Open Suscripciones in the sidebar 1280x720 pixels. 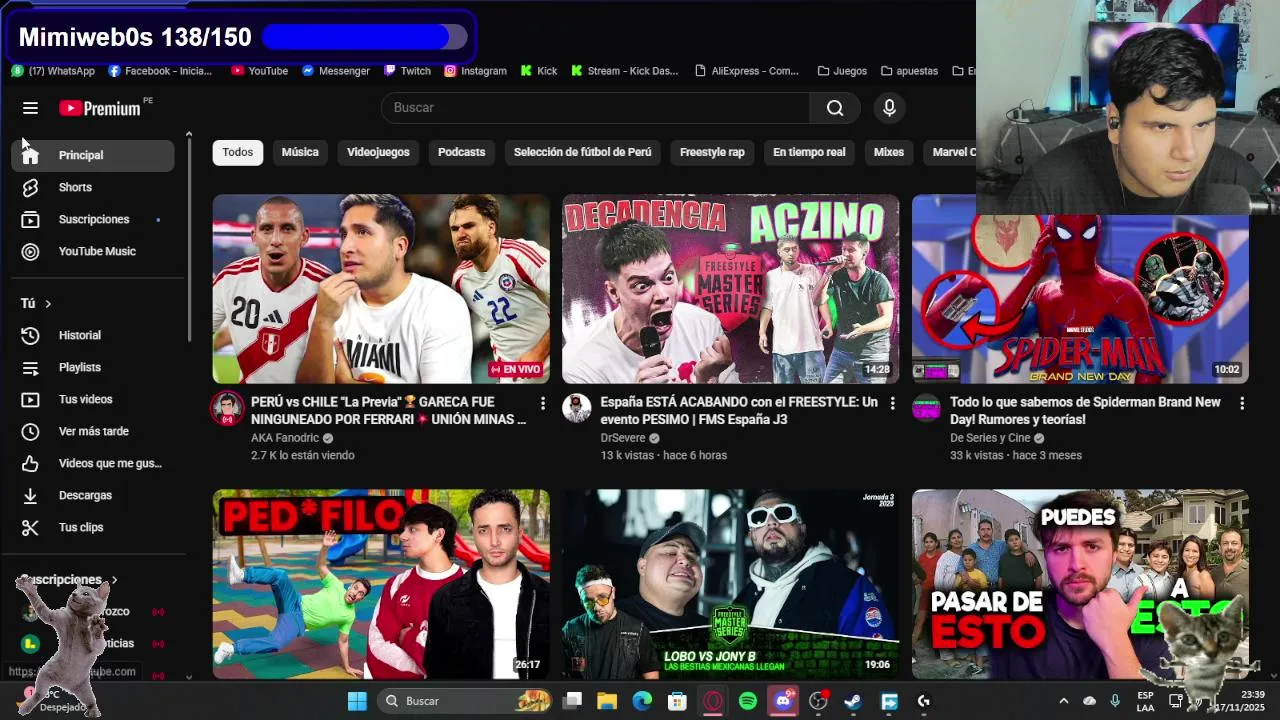click(93, 219)
